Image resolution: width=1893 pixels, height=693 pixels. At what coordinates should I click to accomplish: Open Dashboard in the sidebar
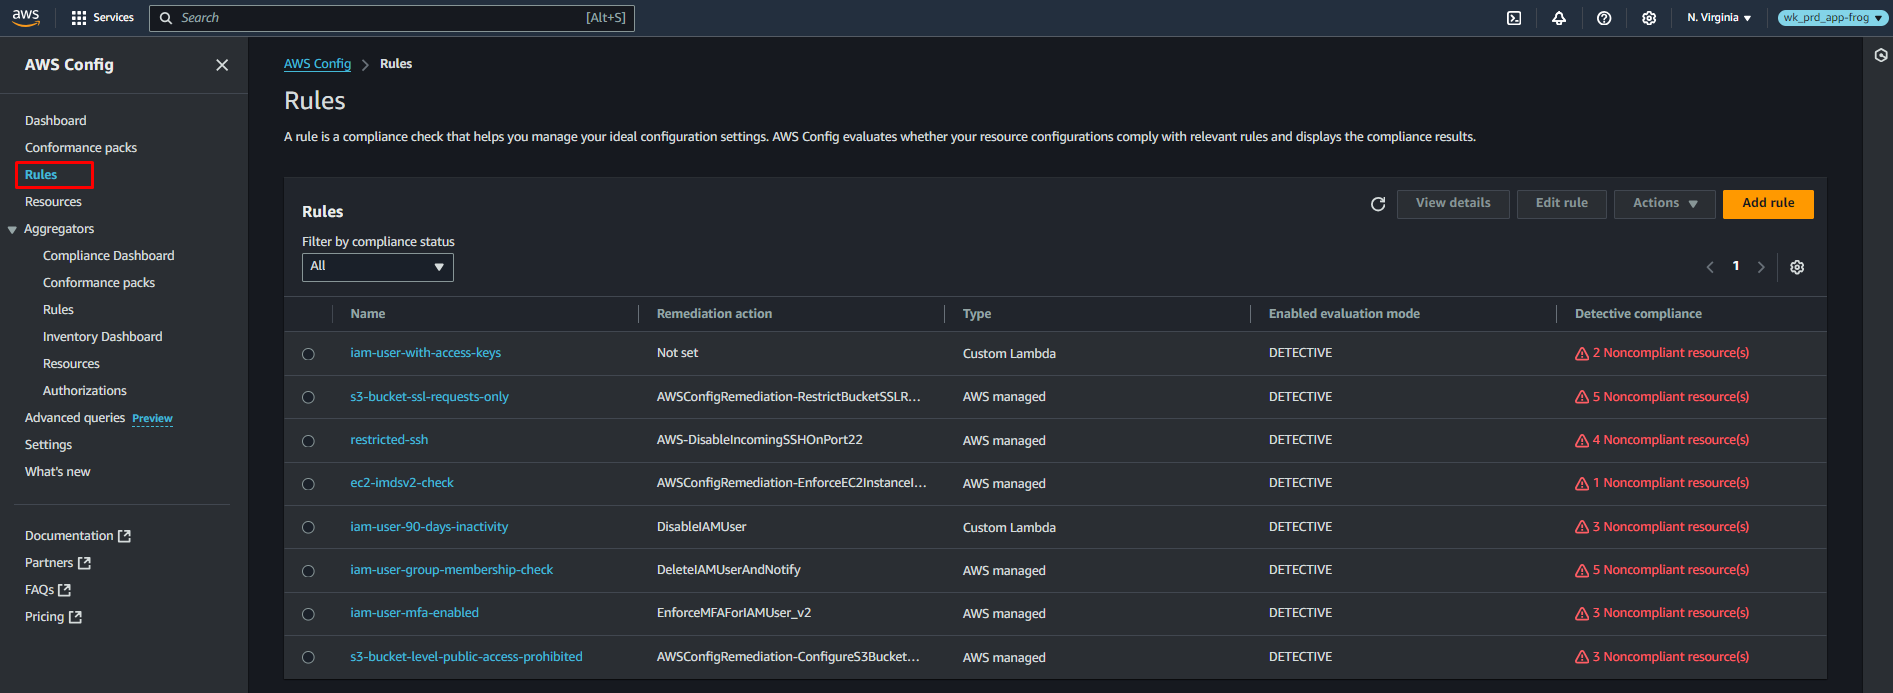(56, 121)
